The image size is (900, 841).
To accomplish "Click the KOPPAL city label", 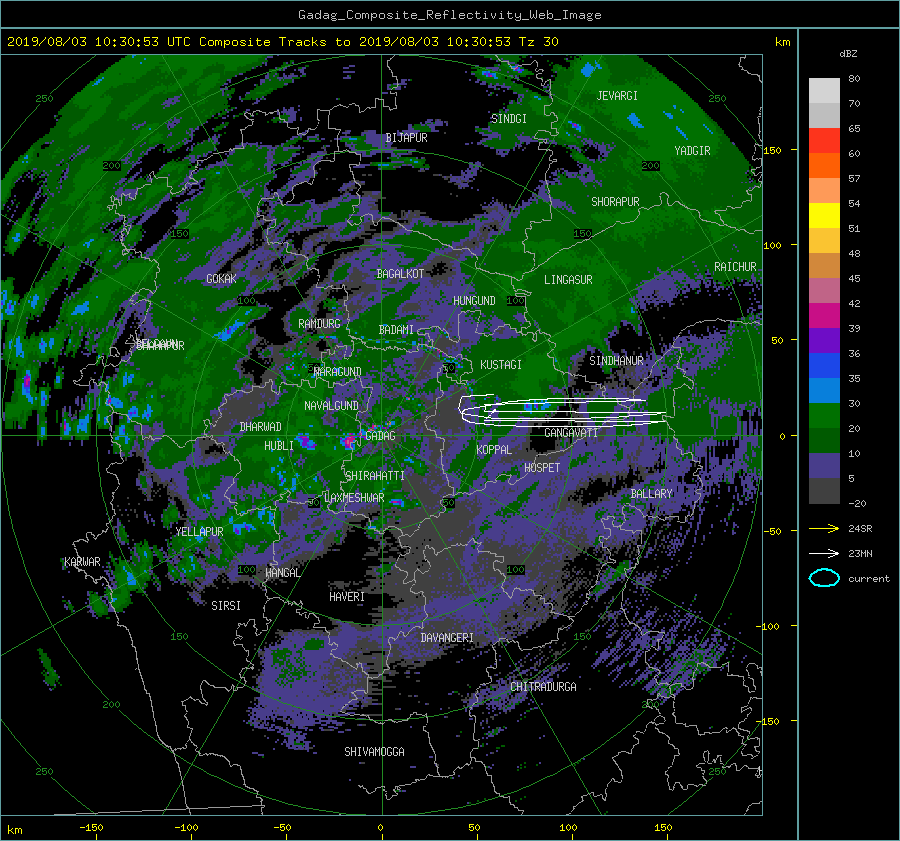I will 494,450.
